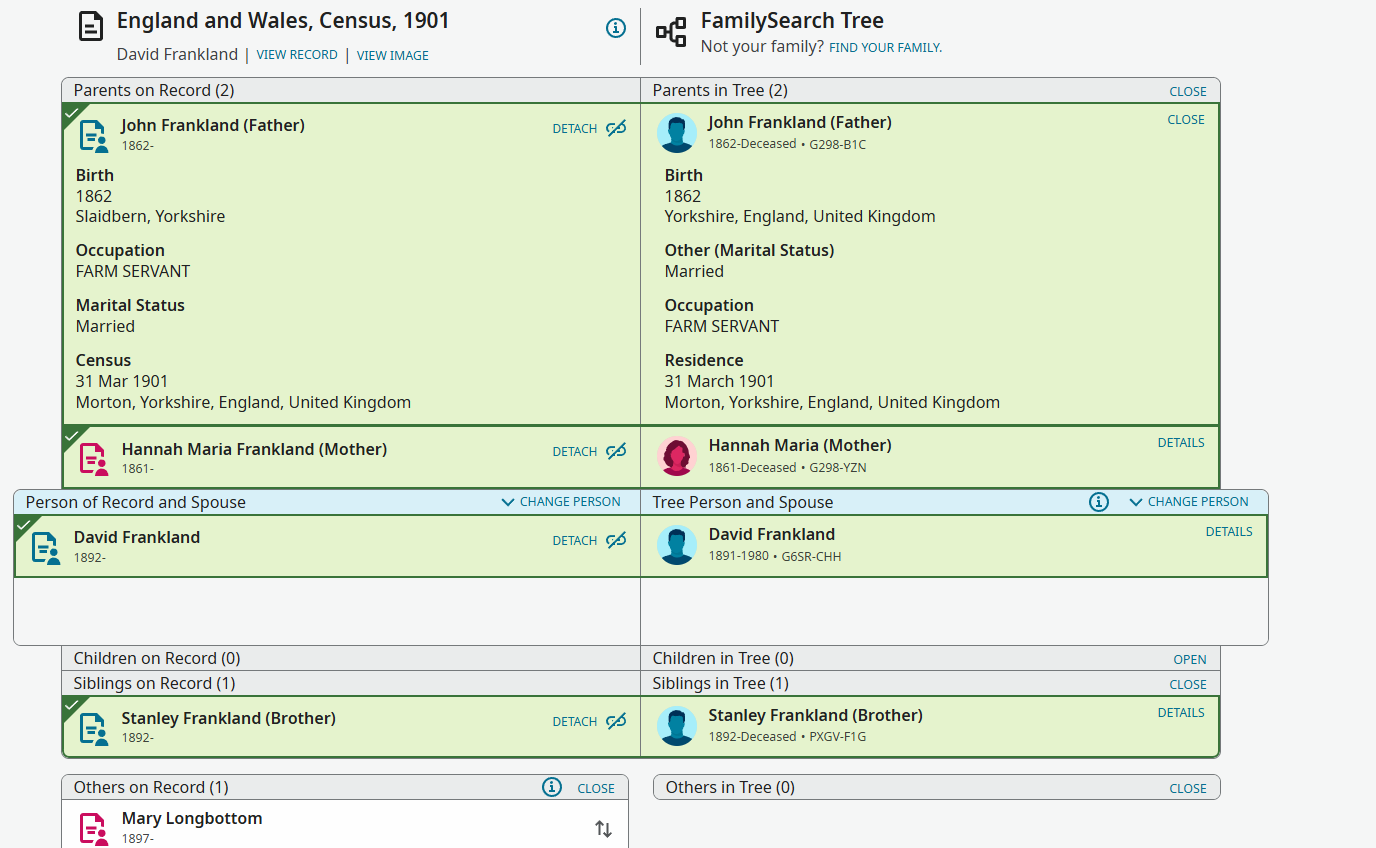
Task: Click the unlink icon for John Frankland
Action: click(616, 128)
